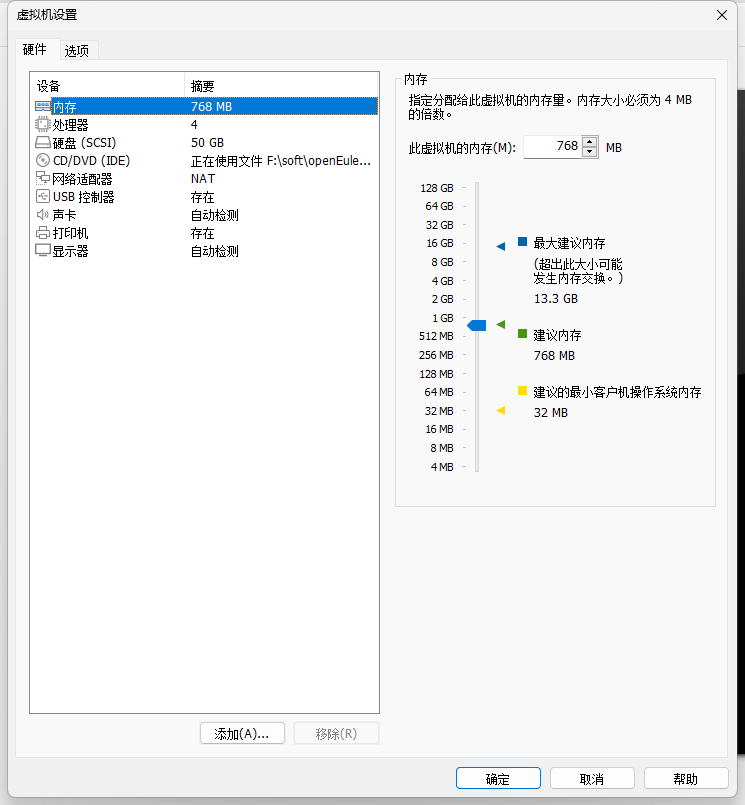745x805 pixels.
Task: Click the blue maximum recommended memory marker
Action: [x=501, y=246]
